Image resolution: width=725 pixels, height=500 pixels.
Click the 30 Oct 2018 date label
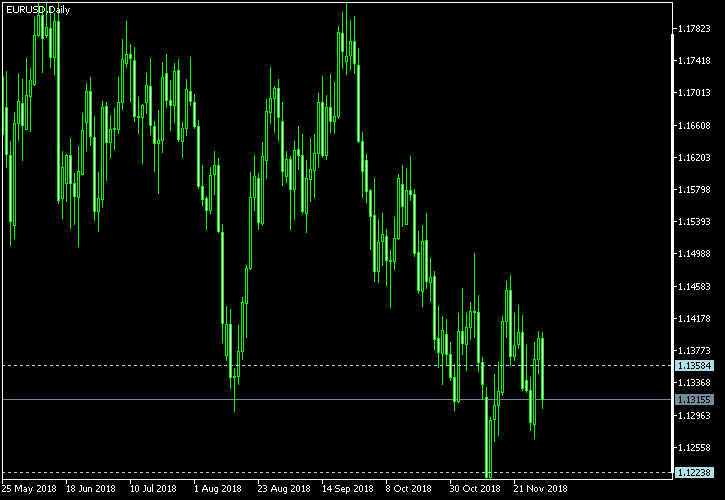tap(475, 488)
